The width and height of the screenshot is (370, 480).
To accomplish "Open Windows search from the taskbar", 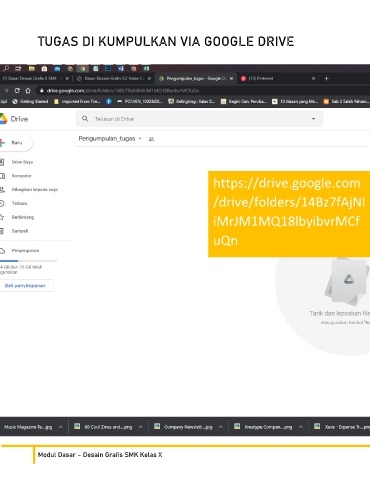I will 6,69.
